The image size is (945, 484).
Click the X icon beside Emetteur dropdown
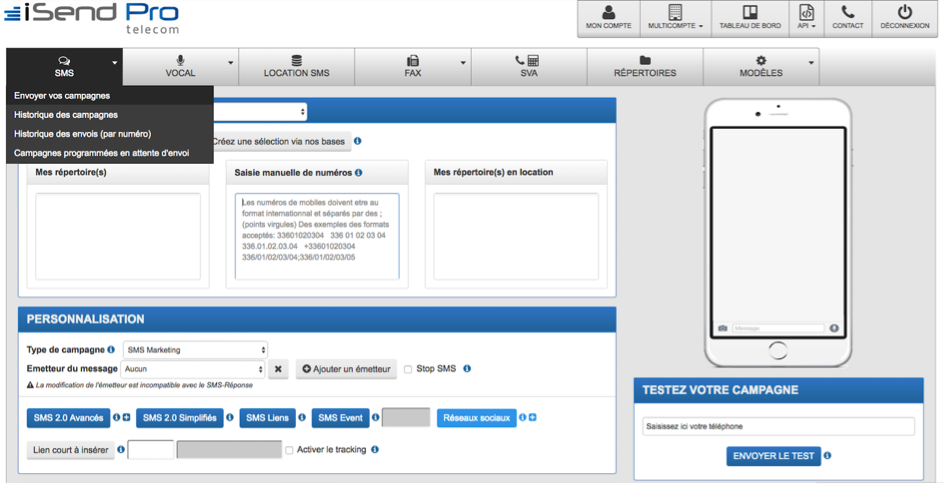[x=279, y=369]
